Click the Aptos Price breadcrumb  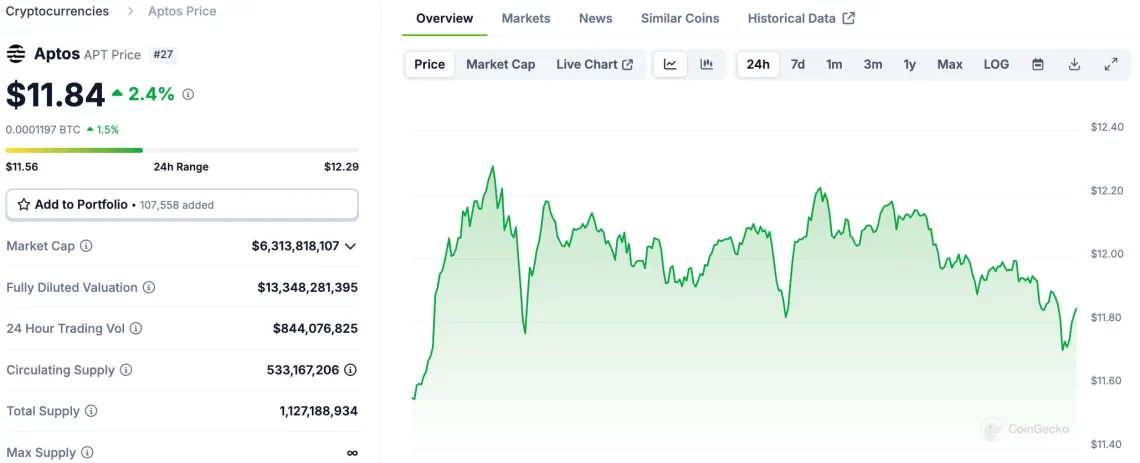pyautogui.click(x=182, y=11)
